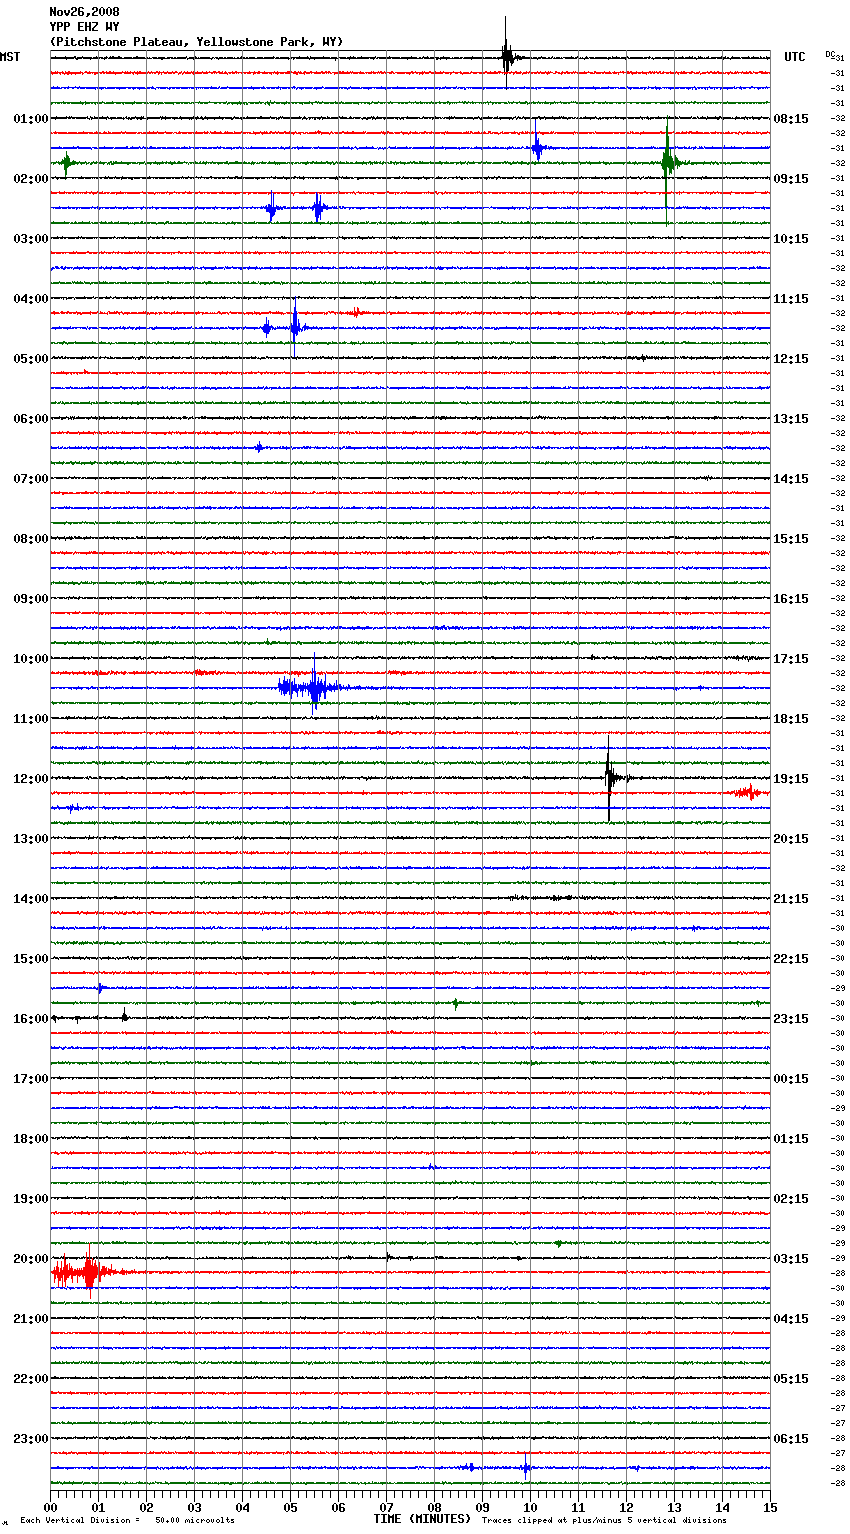Click the x-axis minute tick label 07
The width and height of the screenshot is (850, 1534).
(386, 1507)
